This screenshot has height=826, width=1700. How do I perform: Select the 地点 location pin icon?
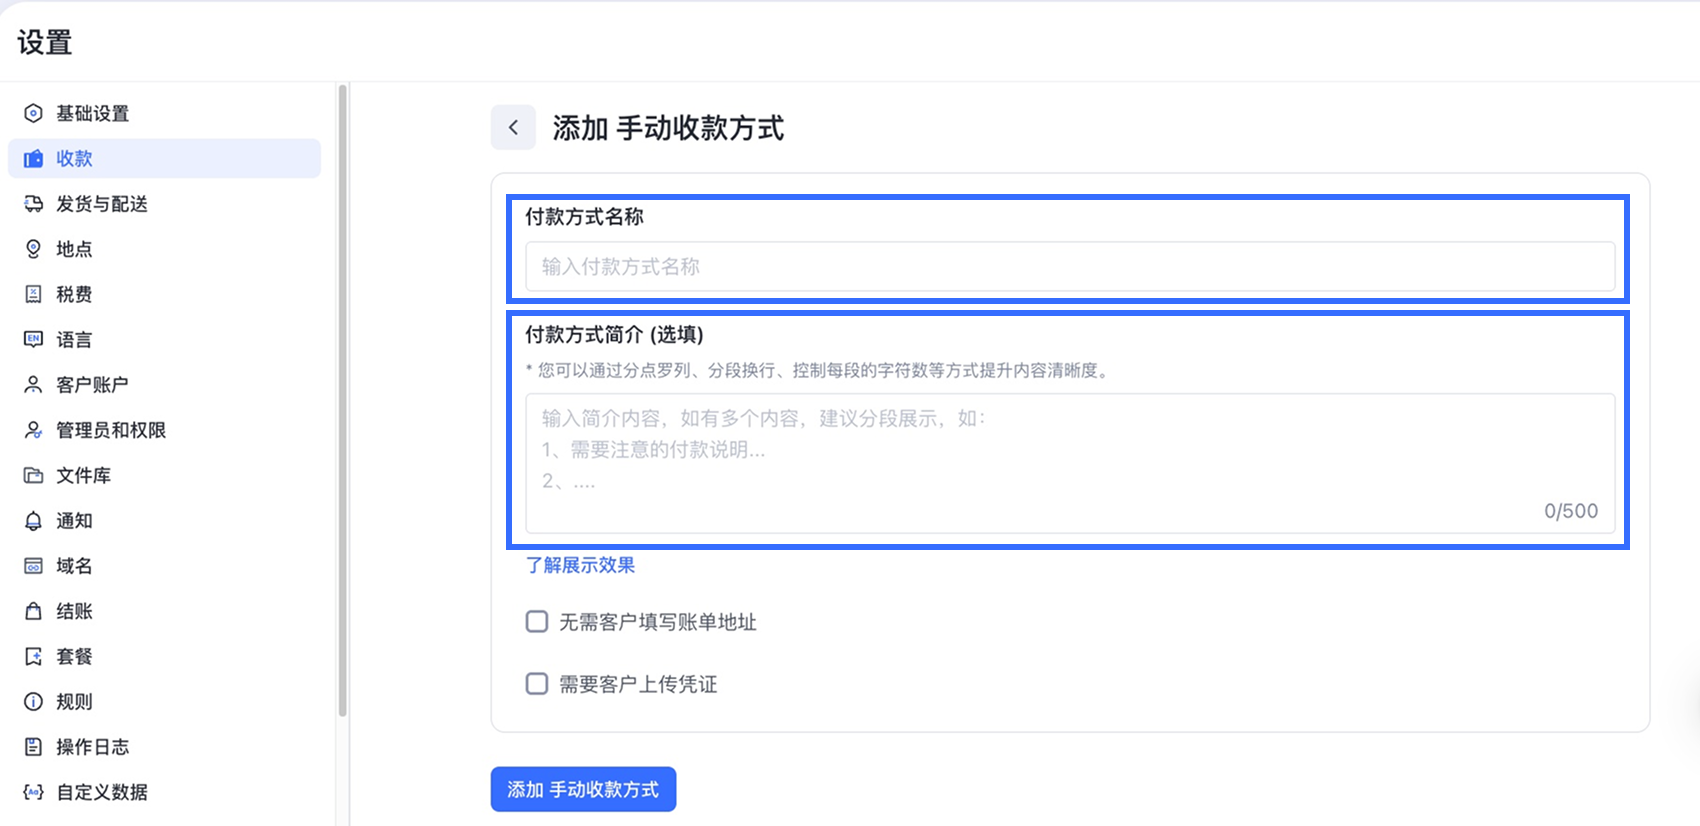[33, 248]
